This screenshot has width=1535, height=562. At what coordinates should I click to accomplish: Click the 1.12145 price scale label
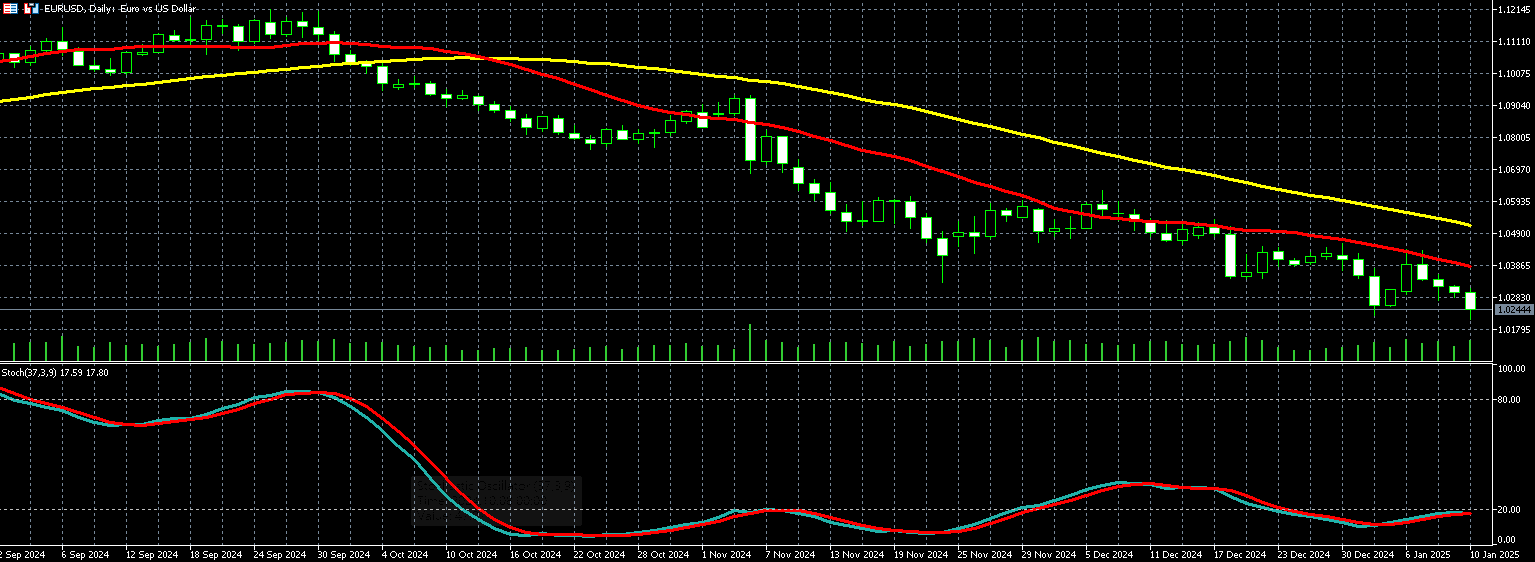pos(1512,10)
